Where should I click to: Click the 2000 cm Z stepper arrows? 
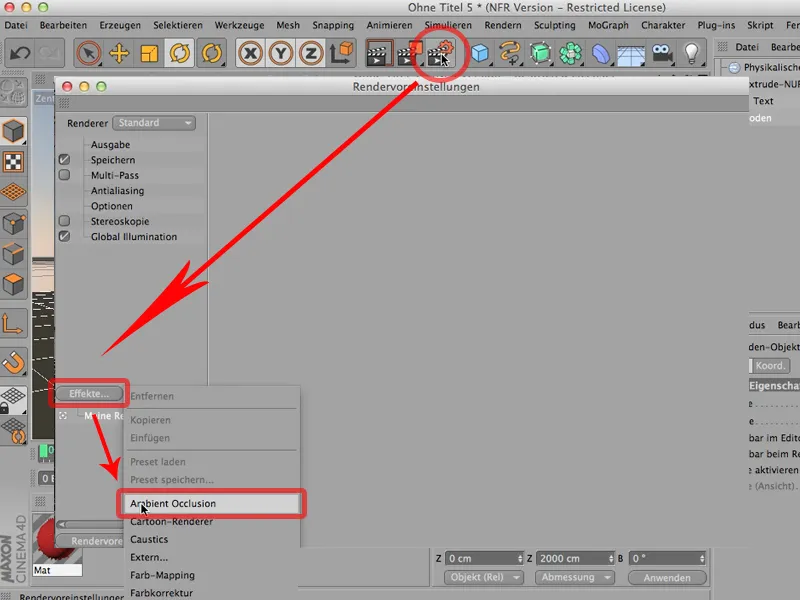(x=611, y=559)
